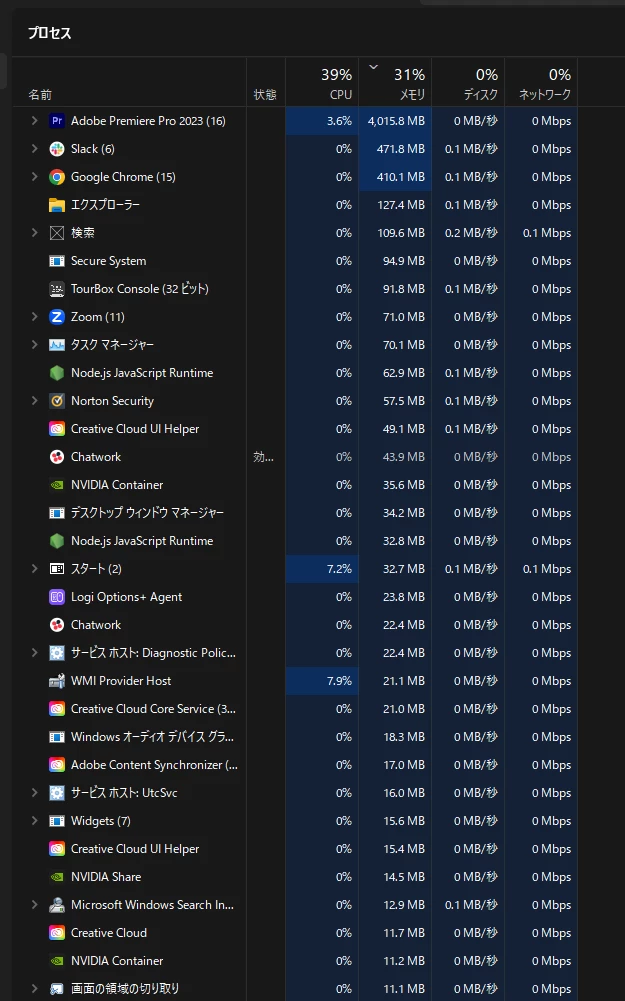Sort by ディスク column header
Image resolution: width=625 pixels, height=1001 pixels.
coord(468,82)
